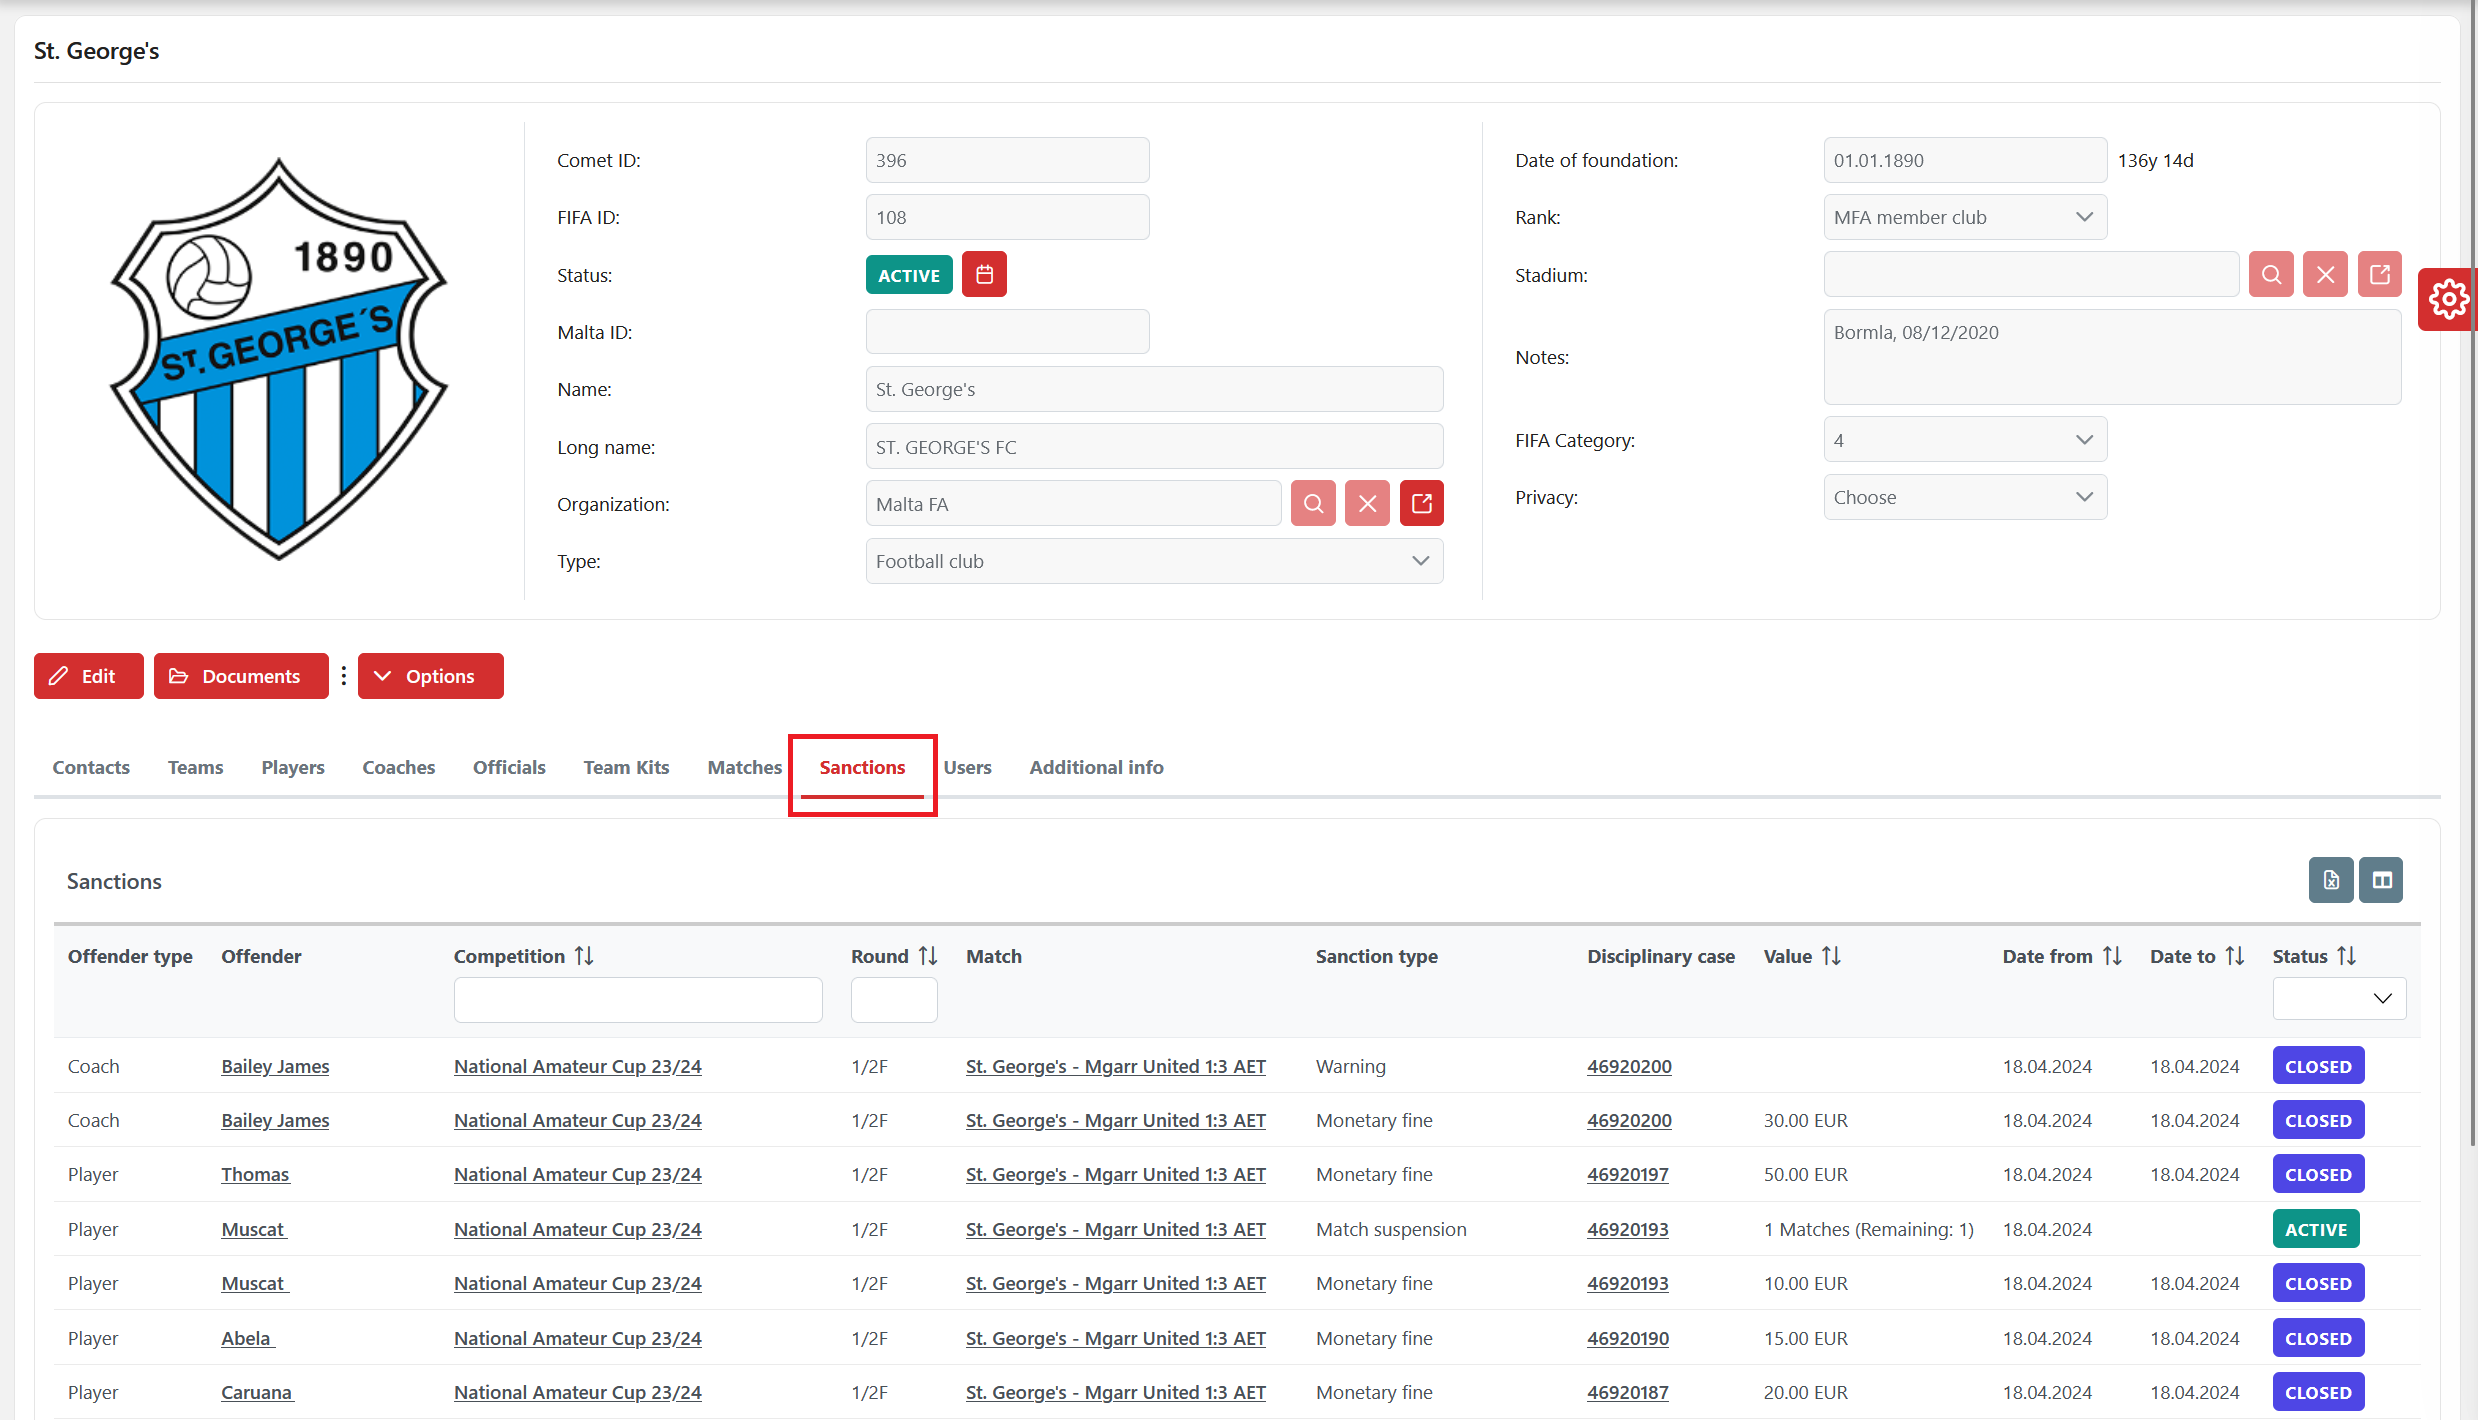
Task: Sort sanctions by Value column
Action: (x=1831, y=956)
